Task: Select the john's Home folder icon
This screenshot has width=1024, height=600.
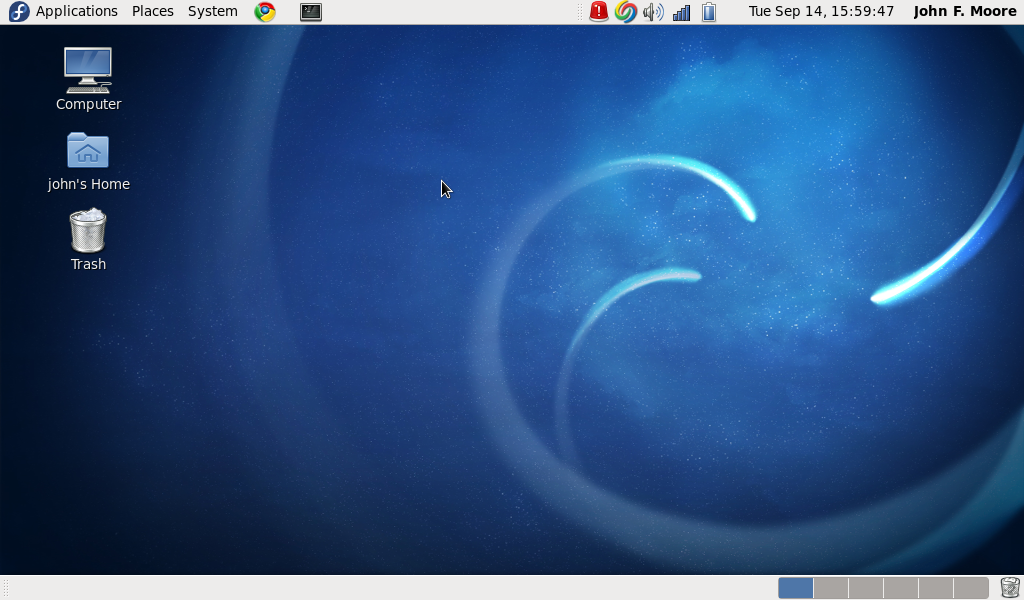Action: tap(88, 151)
